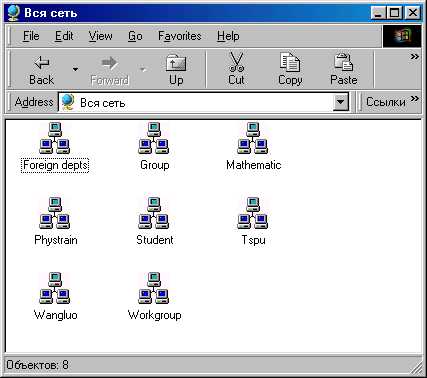Image resolution: width=427 pixels, height=378 pixels.
Task: Open the View menu
Action: pyautogui.click(x=100, y=36)
